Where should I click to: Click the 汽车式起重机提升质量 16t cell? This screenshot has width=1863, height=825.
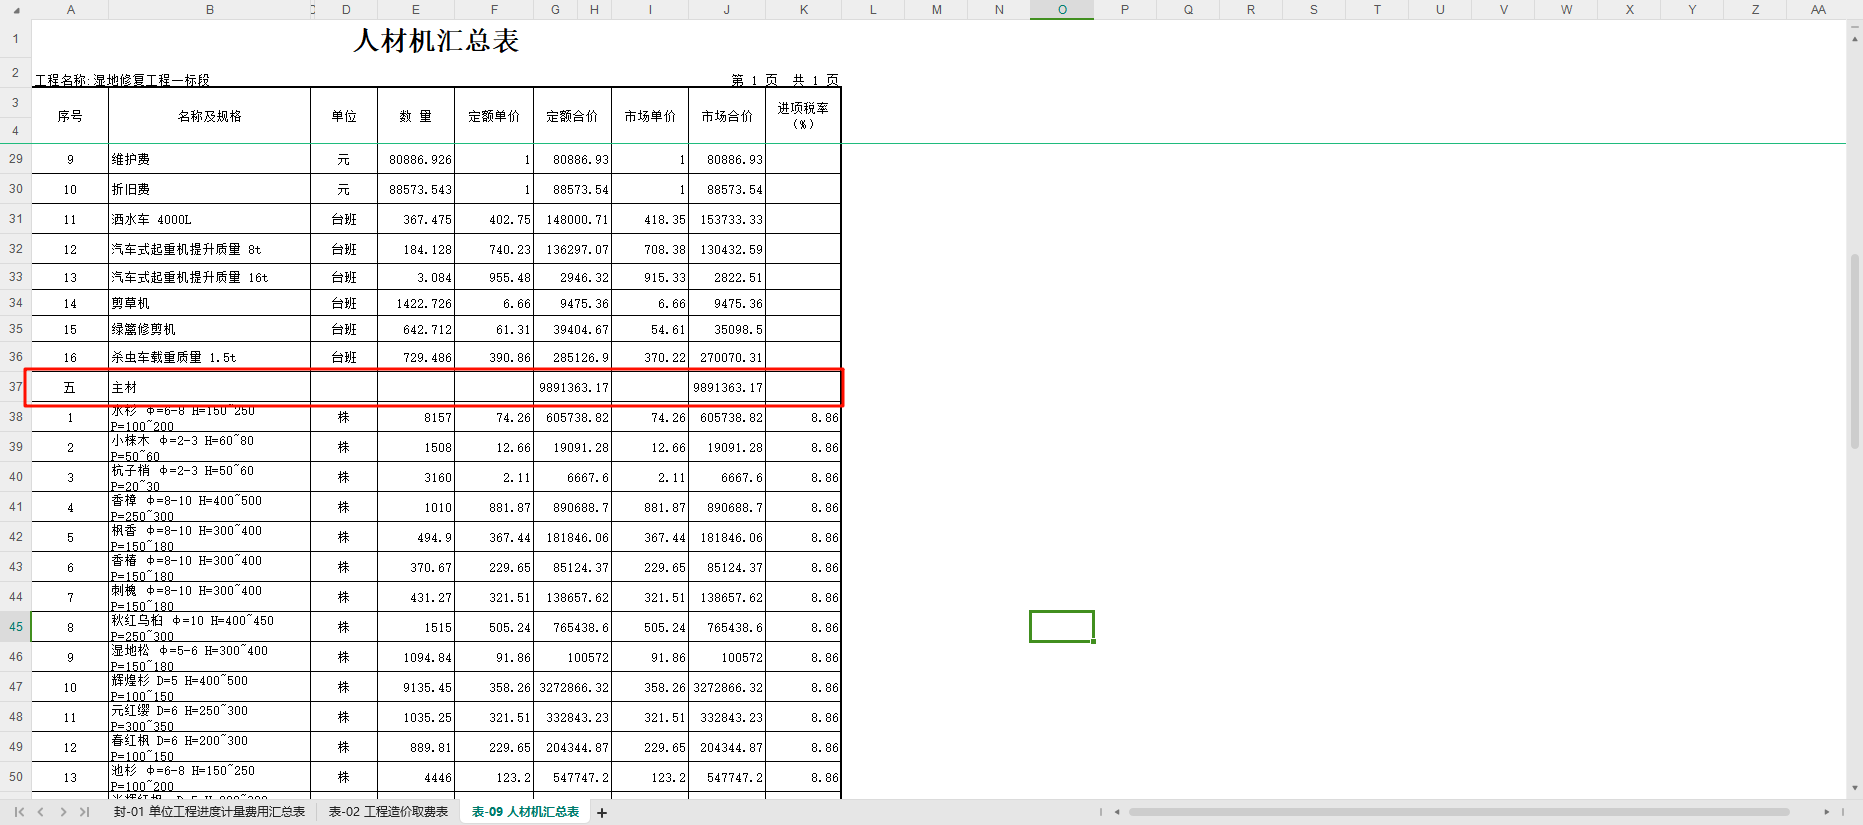[x=210, y=277]
